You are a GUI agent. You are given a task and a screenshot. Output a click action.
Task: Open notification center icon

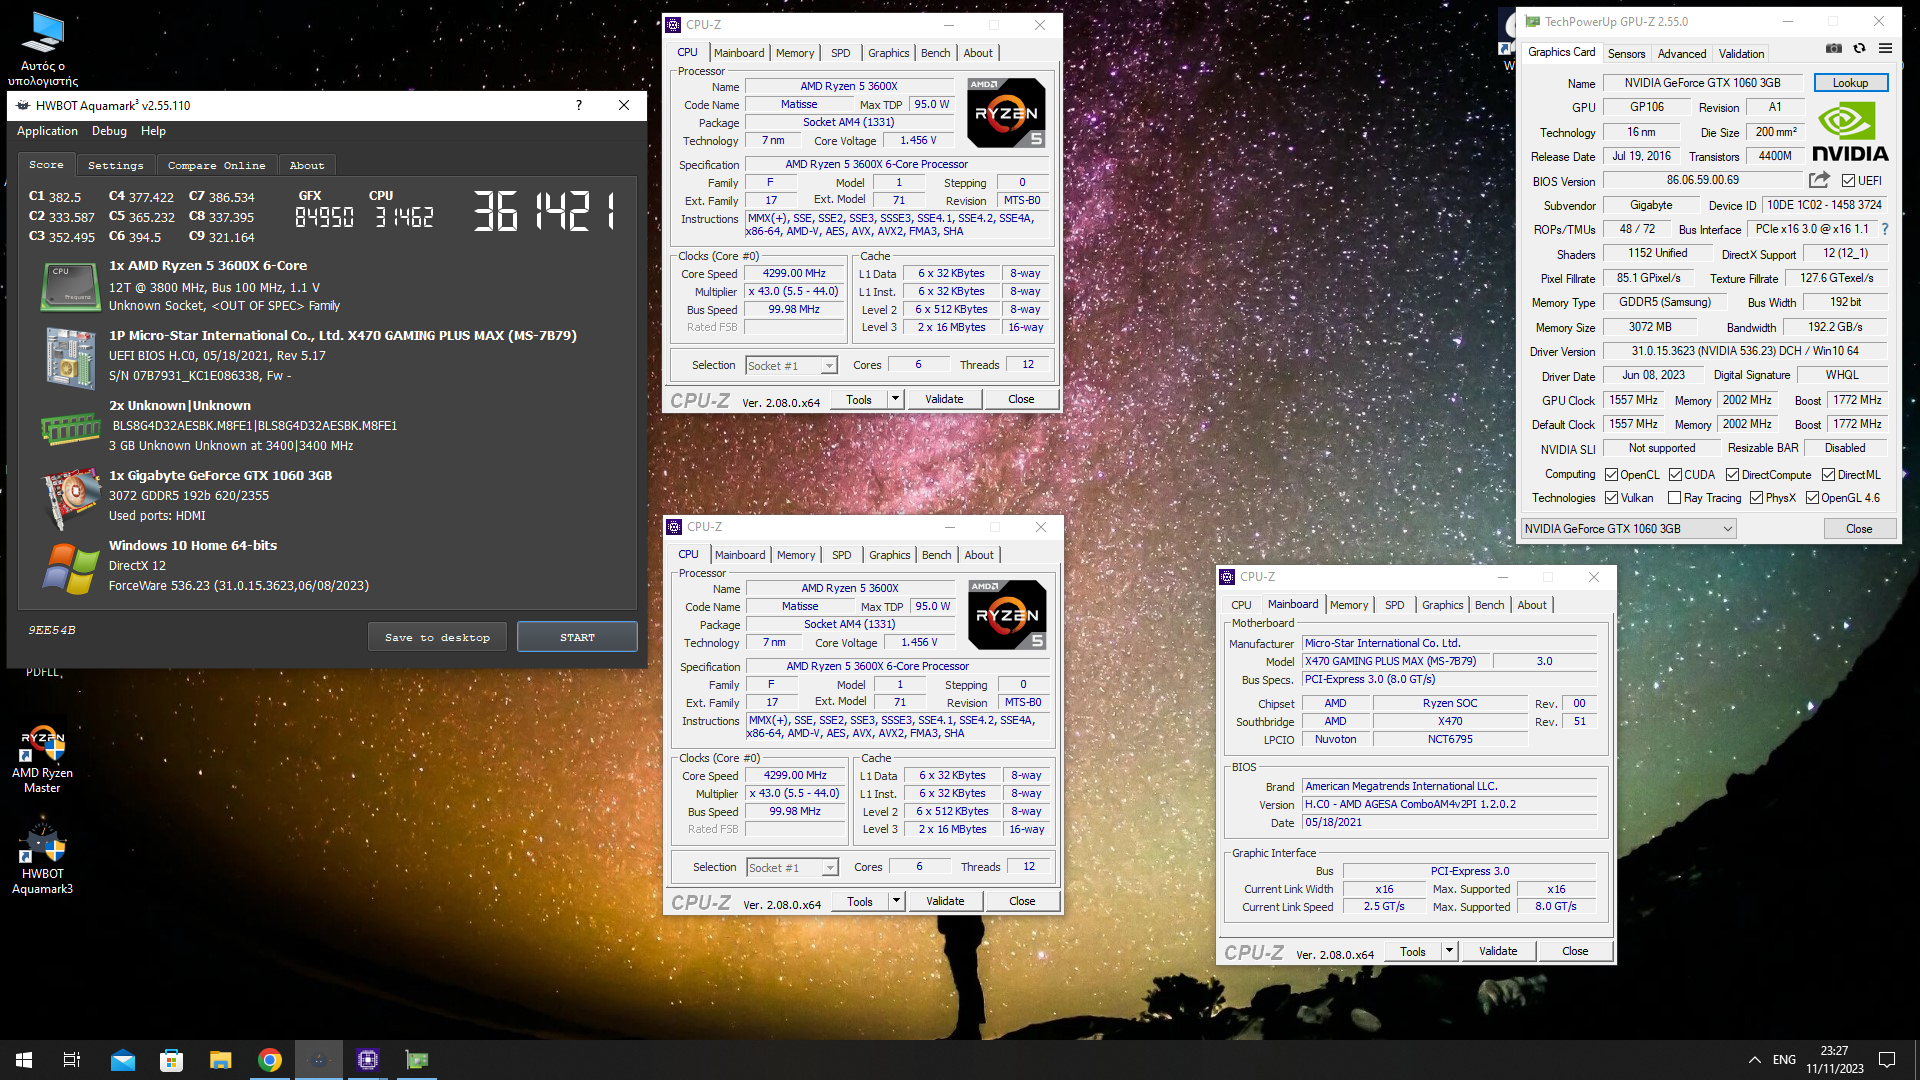pos(1887,1060)
